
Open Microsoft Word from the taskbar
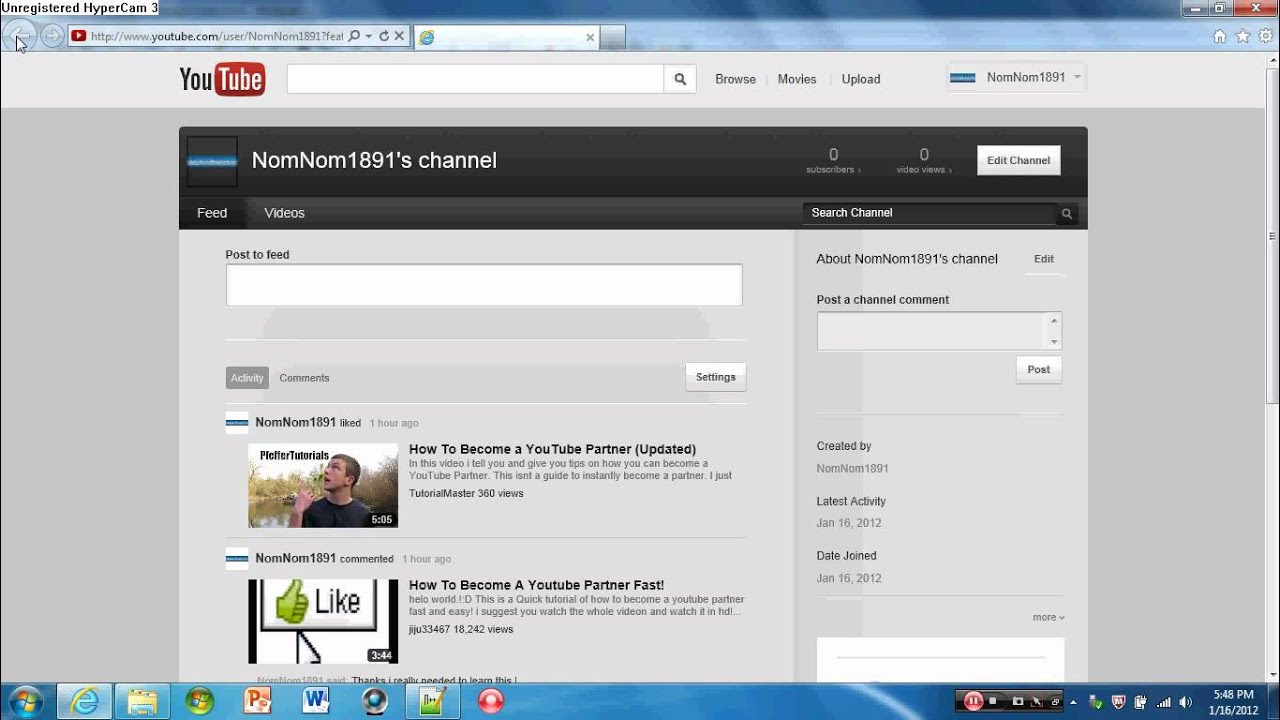tap(316, 701)
